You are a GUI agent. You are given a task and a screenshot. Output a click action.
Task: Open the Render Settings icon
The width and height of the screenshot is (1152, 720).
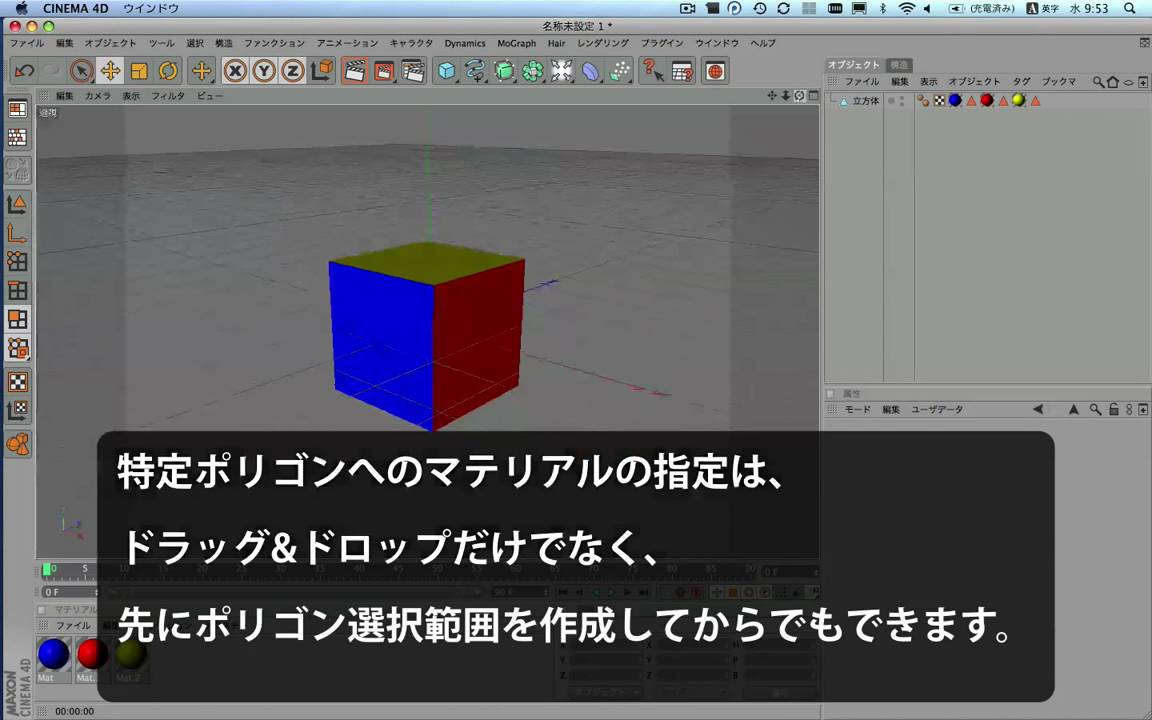pos(414,71)
